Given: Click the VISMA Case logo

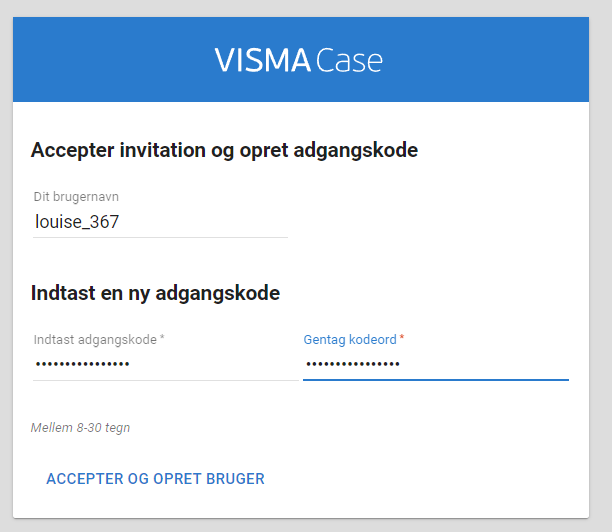Looking at the screenshot, I should pyautogui.click(x=299, y=60).
